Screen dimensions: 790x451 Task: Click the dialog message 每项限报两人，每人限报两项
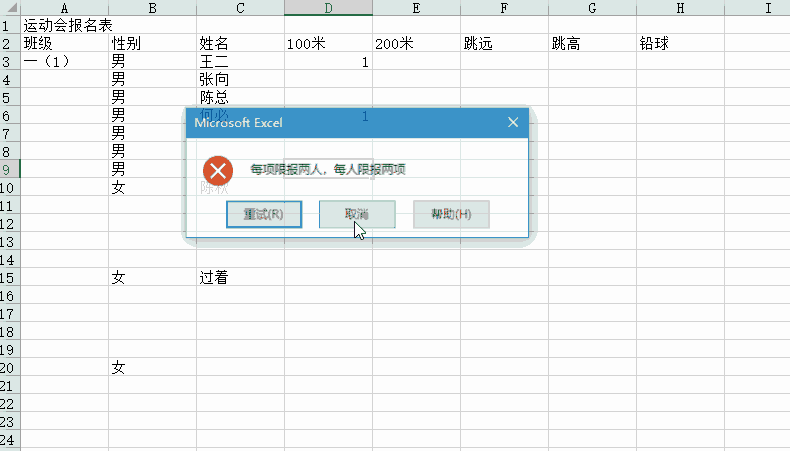point(328,169)
